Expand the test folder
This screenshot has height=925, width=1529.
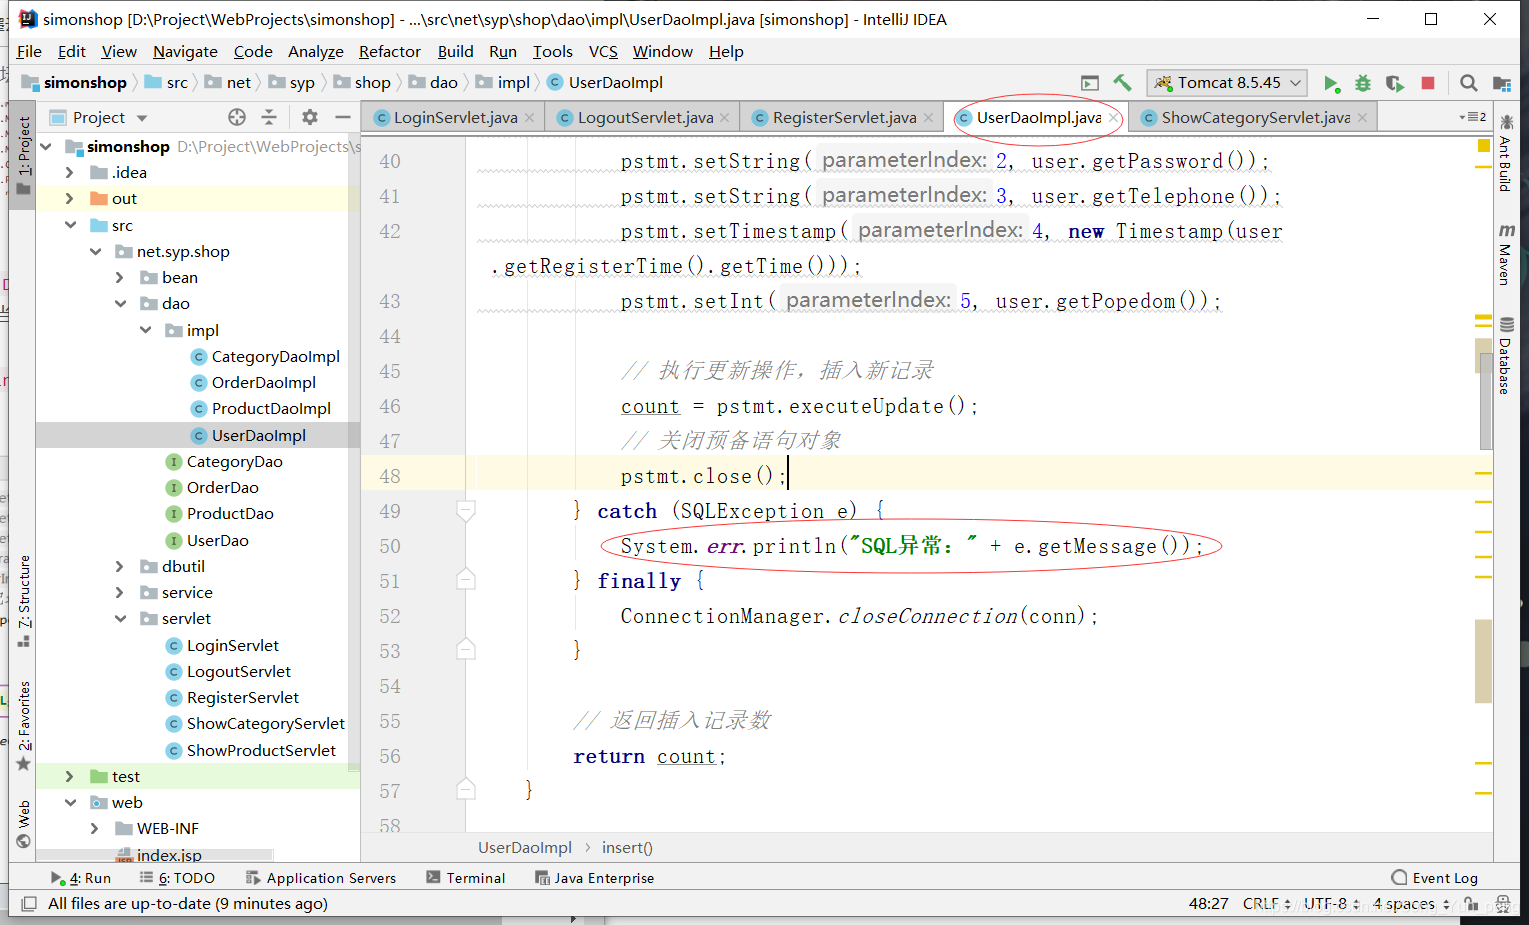tap(69, 776)
